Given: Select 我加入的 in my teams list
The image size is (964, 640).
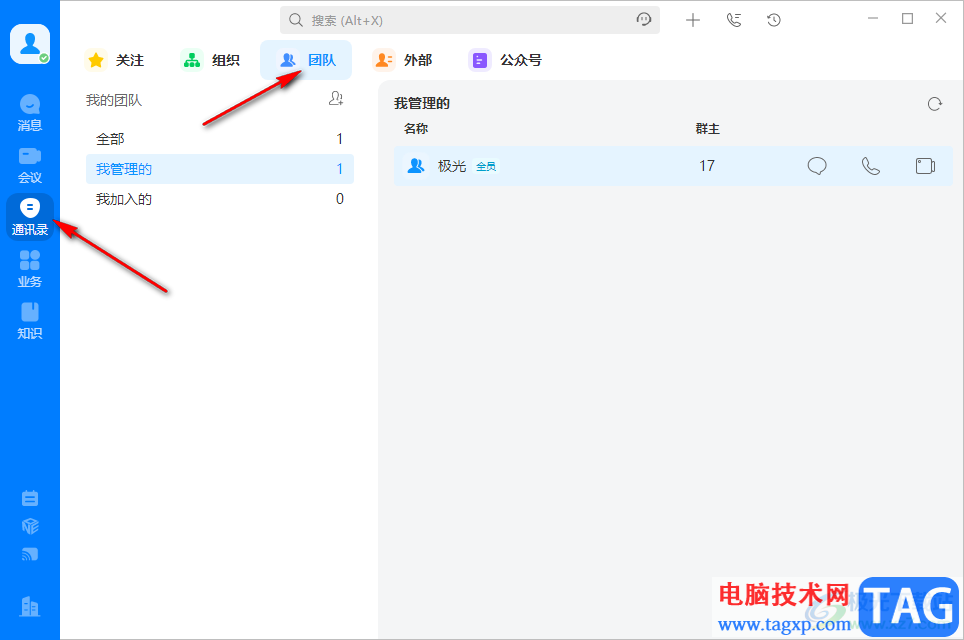Looking at the screenshot, I should pyautogui.click(x=219, y=199).
